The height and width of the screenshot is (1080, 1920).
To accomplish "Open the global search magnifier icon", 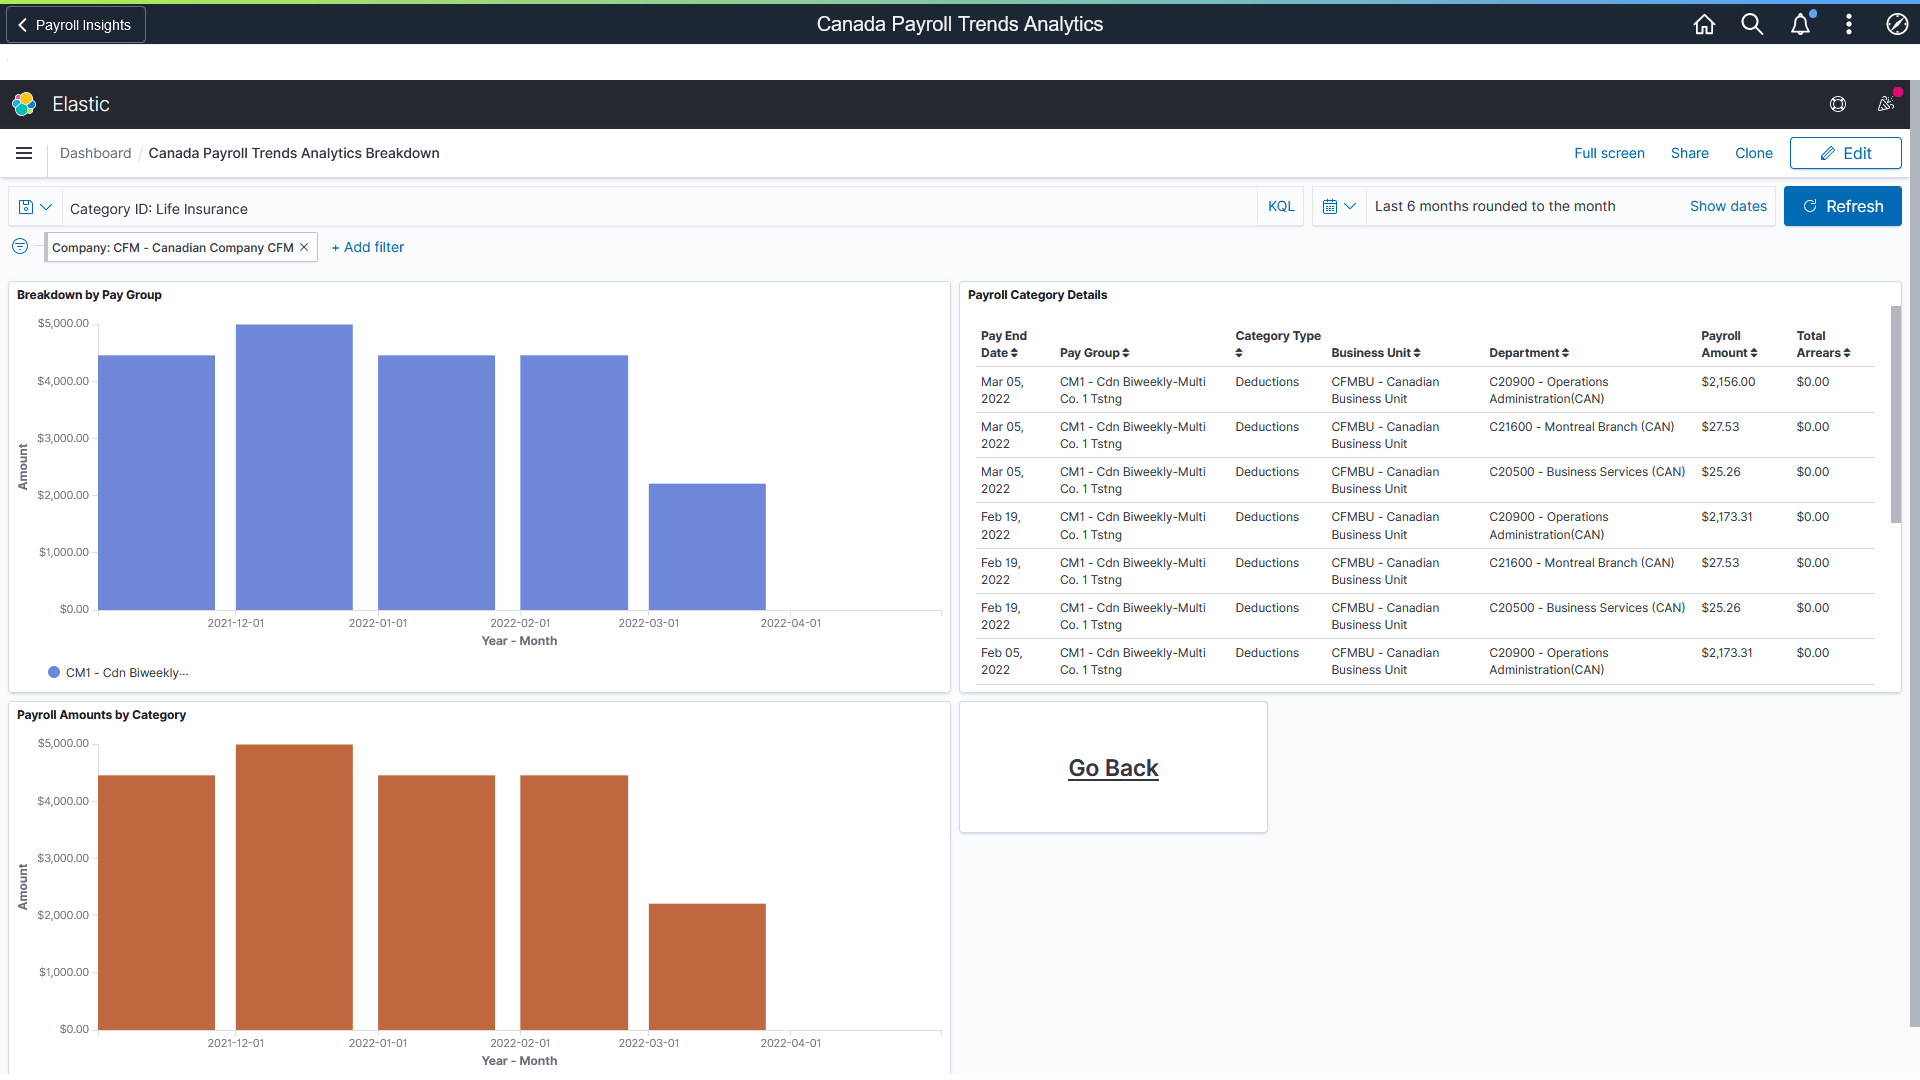I will point(1752,24).
